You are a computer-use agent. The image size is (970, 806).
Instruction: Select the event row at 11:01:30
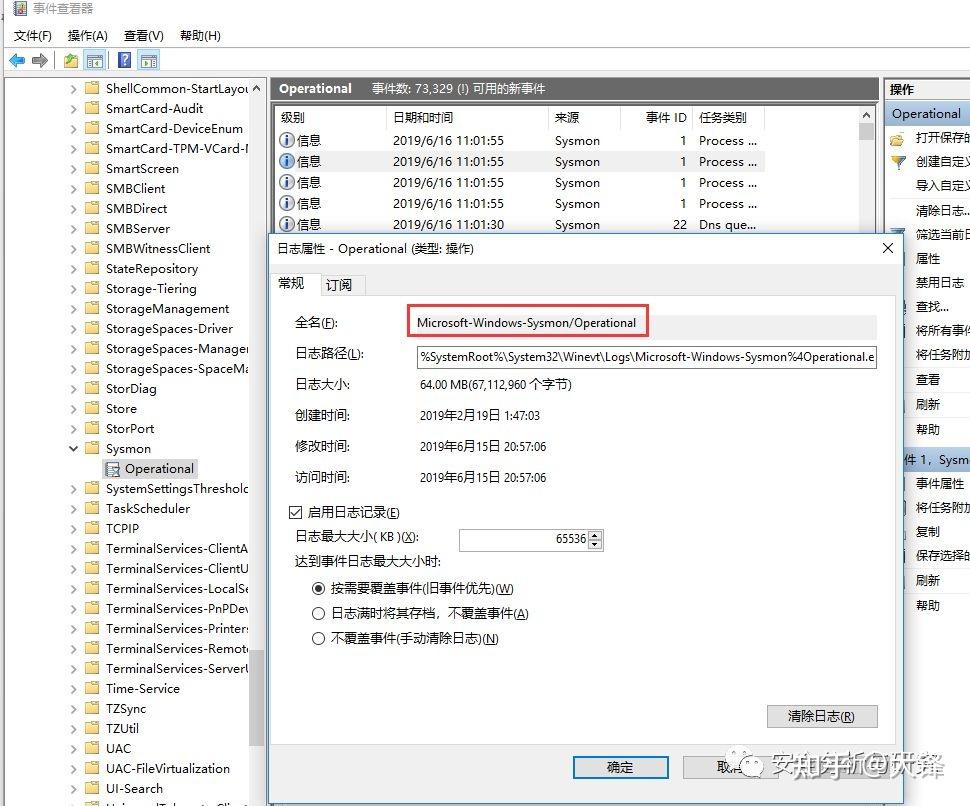point(520,225)
